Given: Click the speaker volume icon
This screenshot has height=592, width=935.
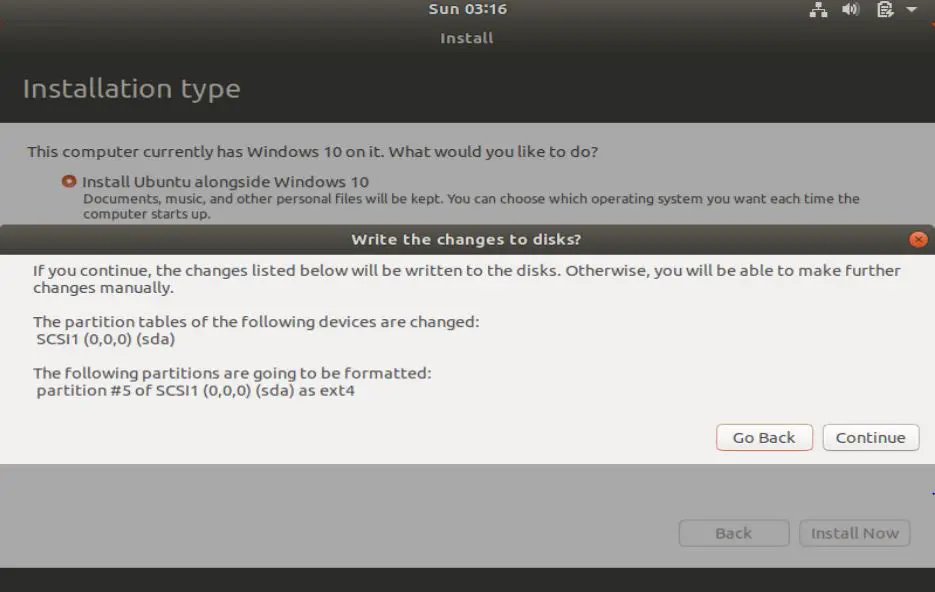Looking at the screenshot, I should tap(849, 10).
